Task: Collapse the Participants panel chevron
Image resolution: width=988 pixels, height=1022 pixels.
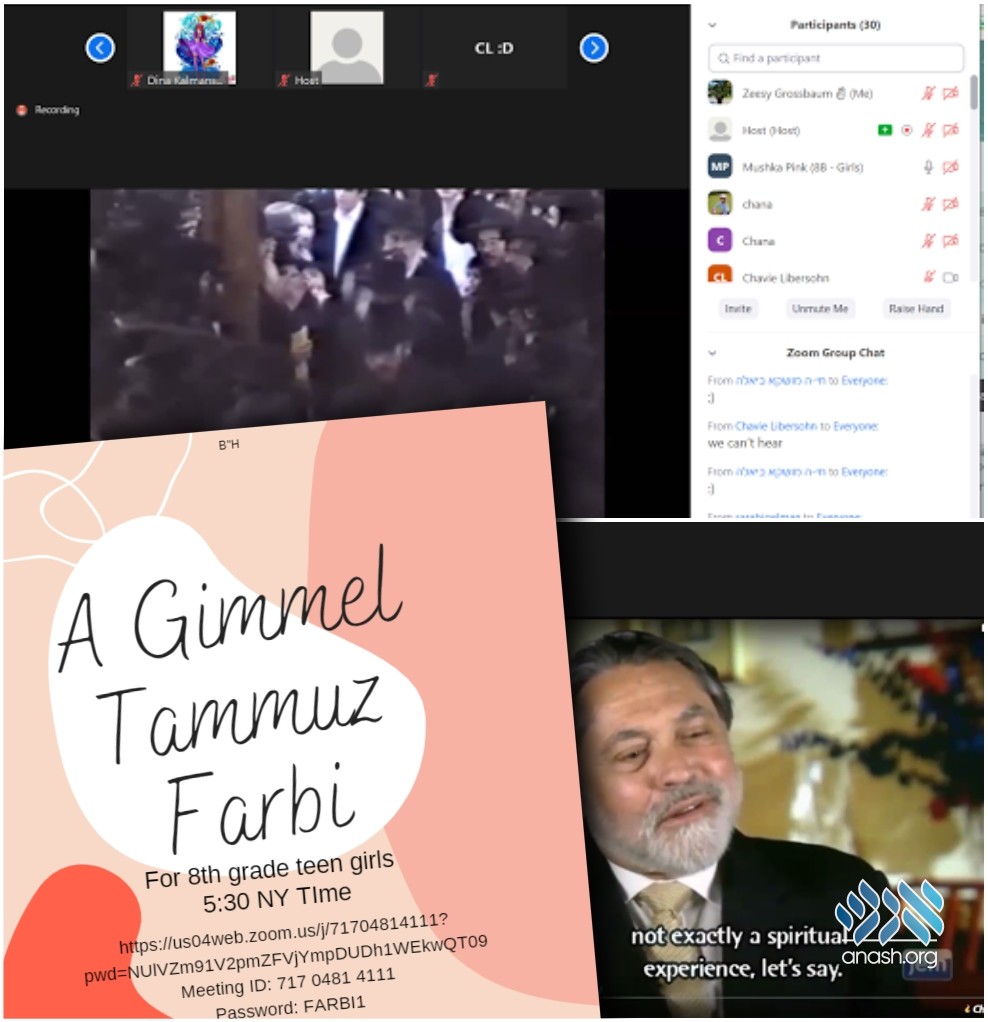Action: pyautogui.click(x=712, y=25)
